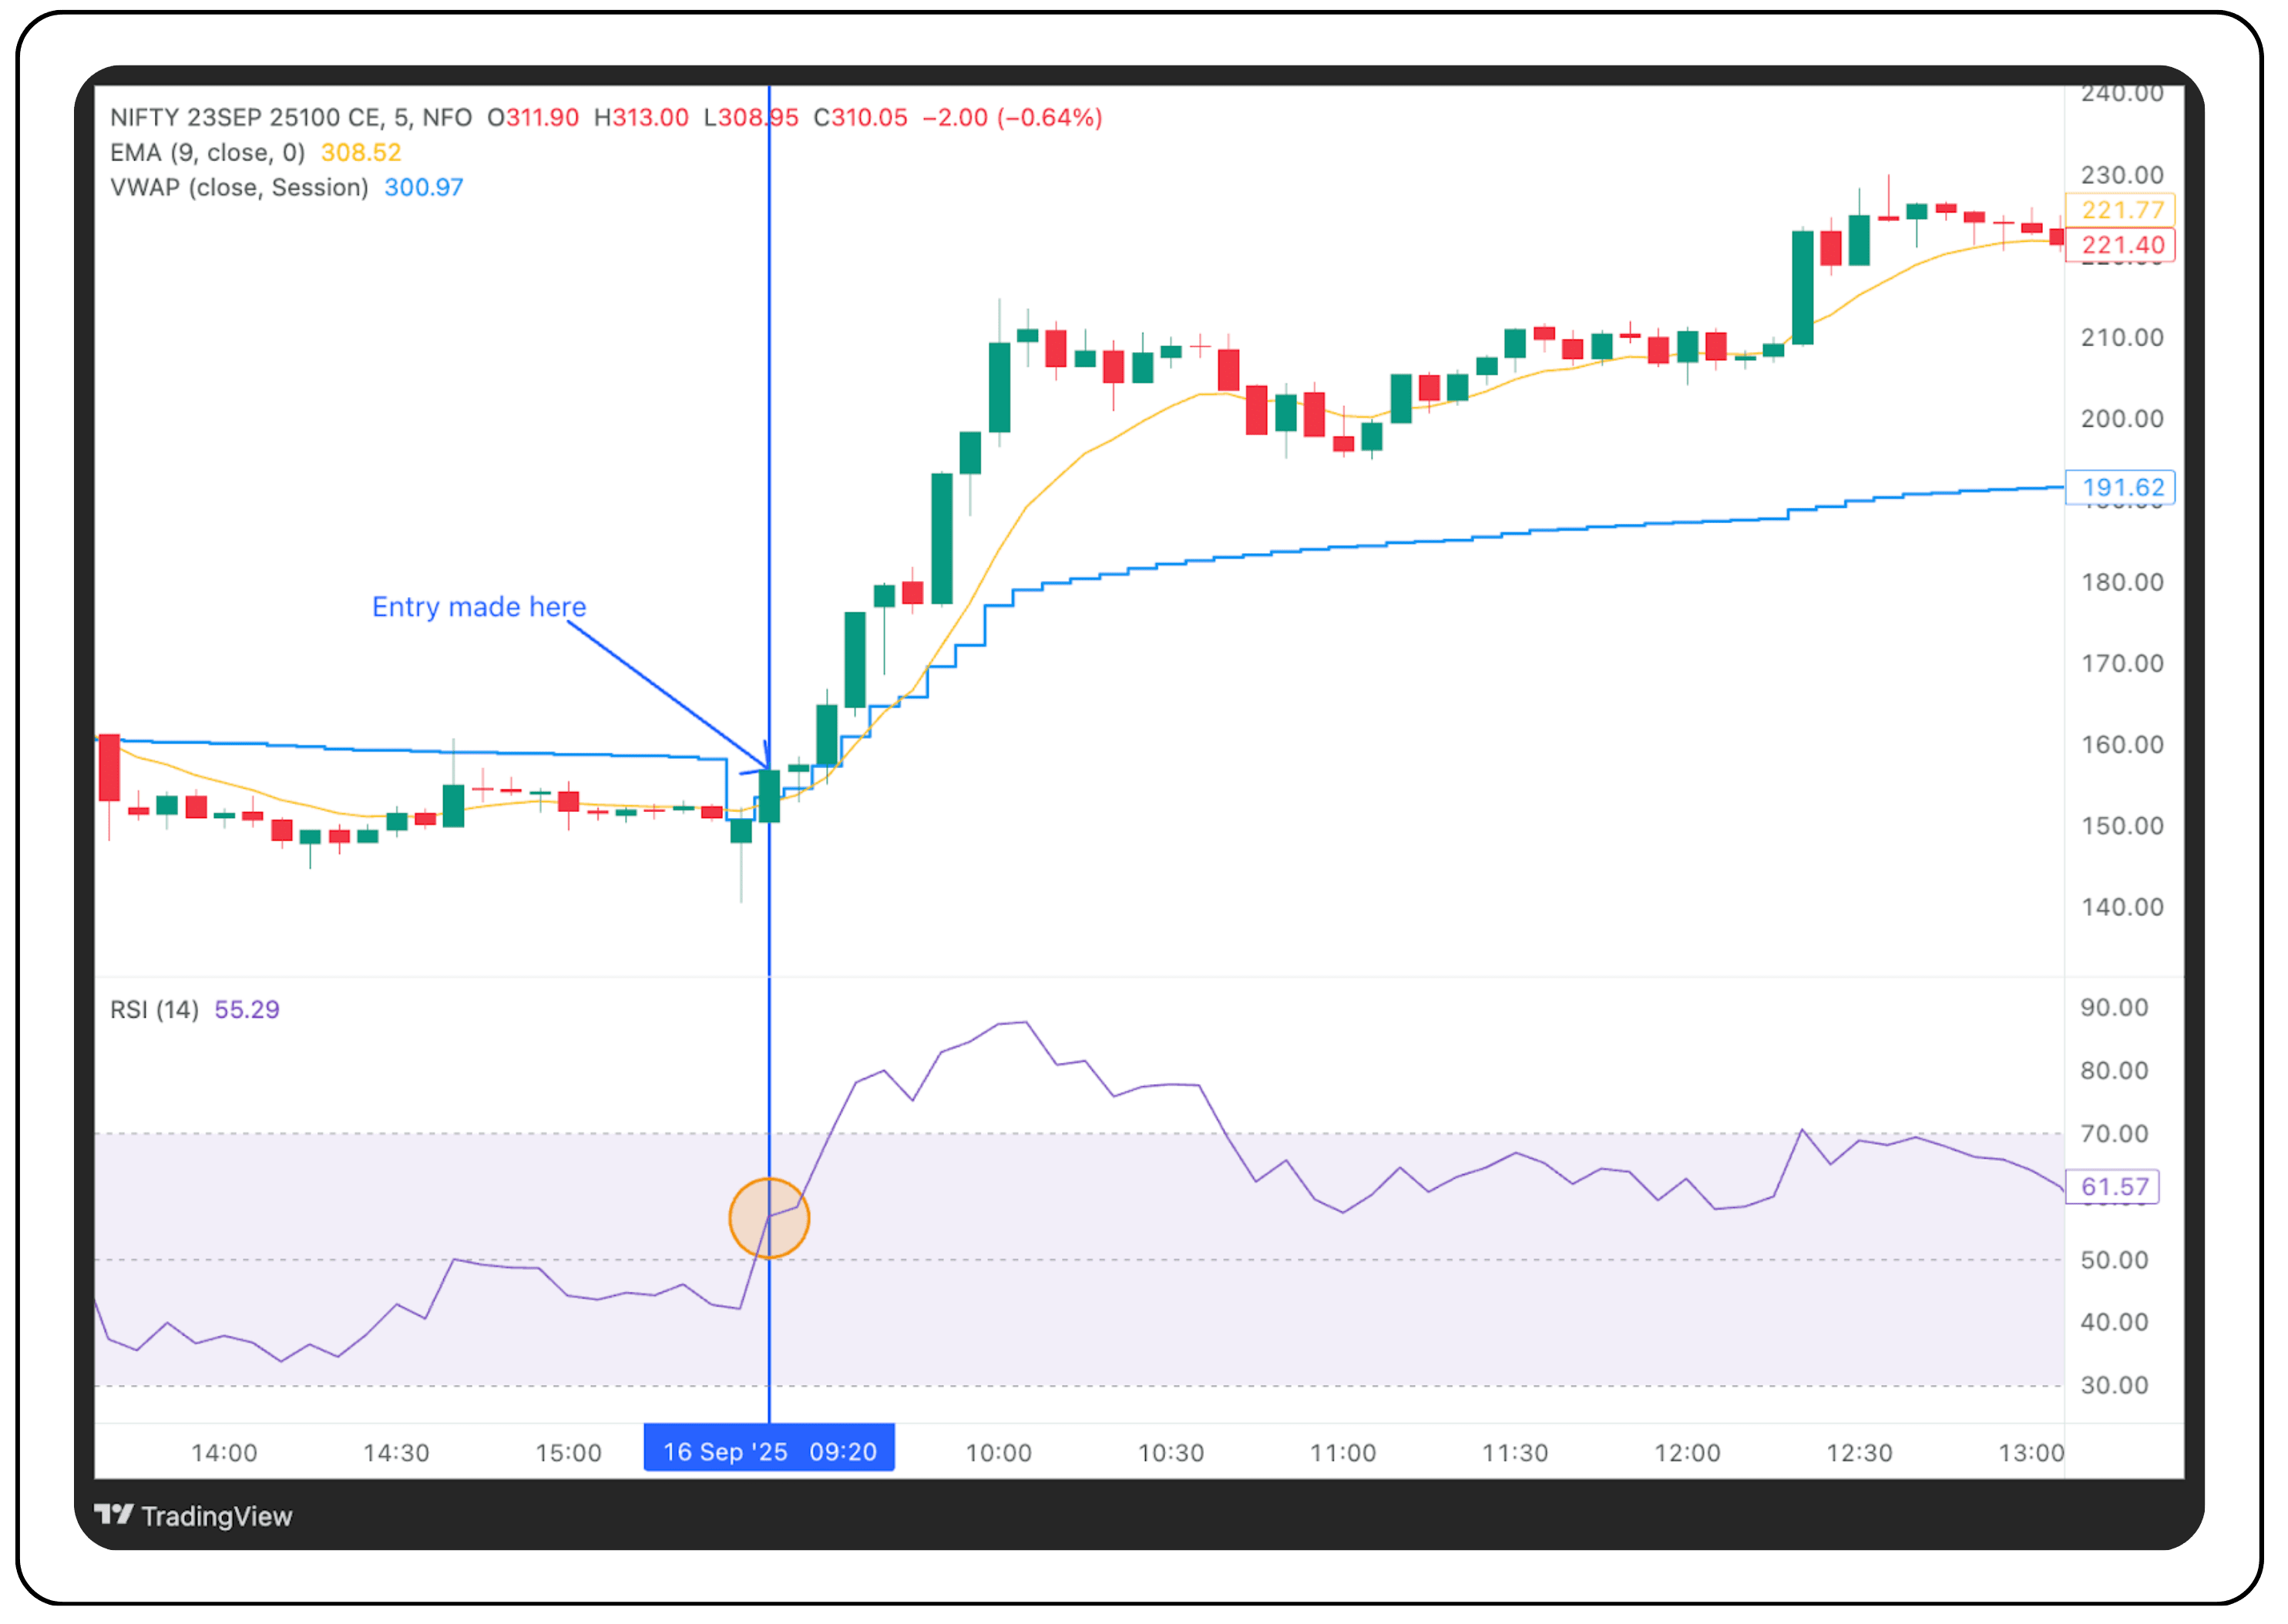Click the 308.52 EMA value in legend
The image size is (2288, 1624).
coord(360,153)
